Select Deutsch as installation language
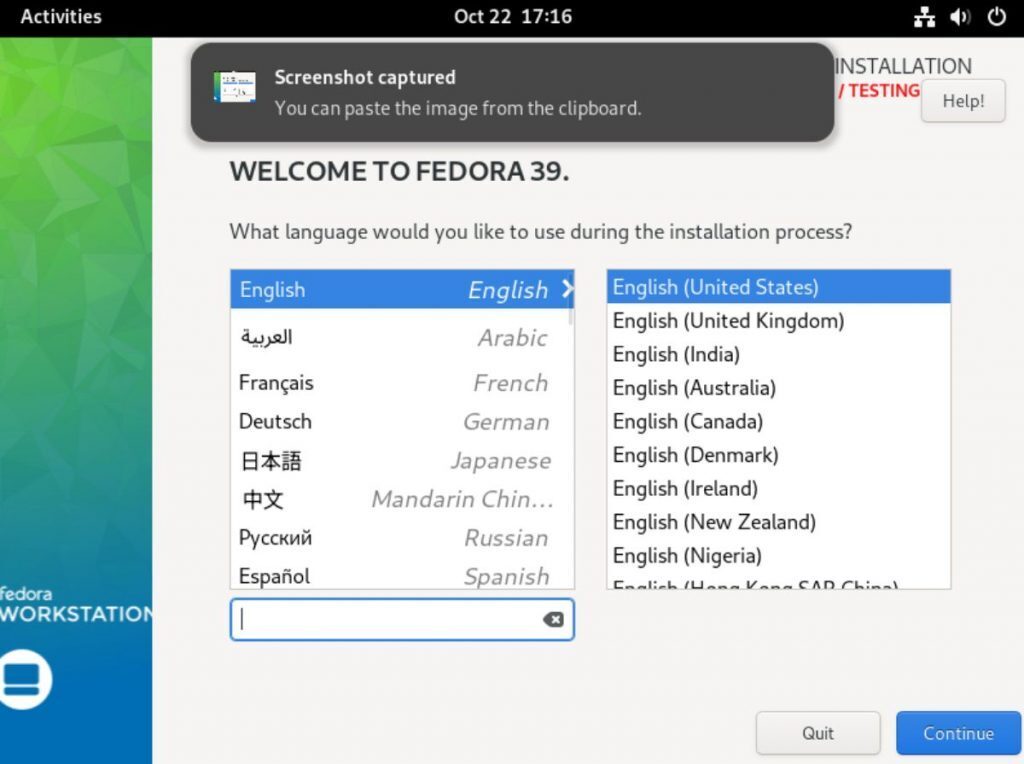Screen dimensions: 1024x764 coord(400,421)
